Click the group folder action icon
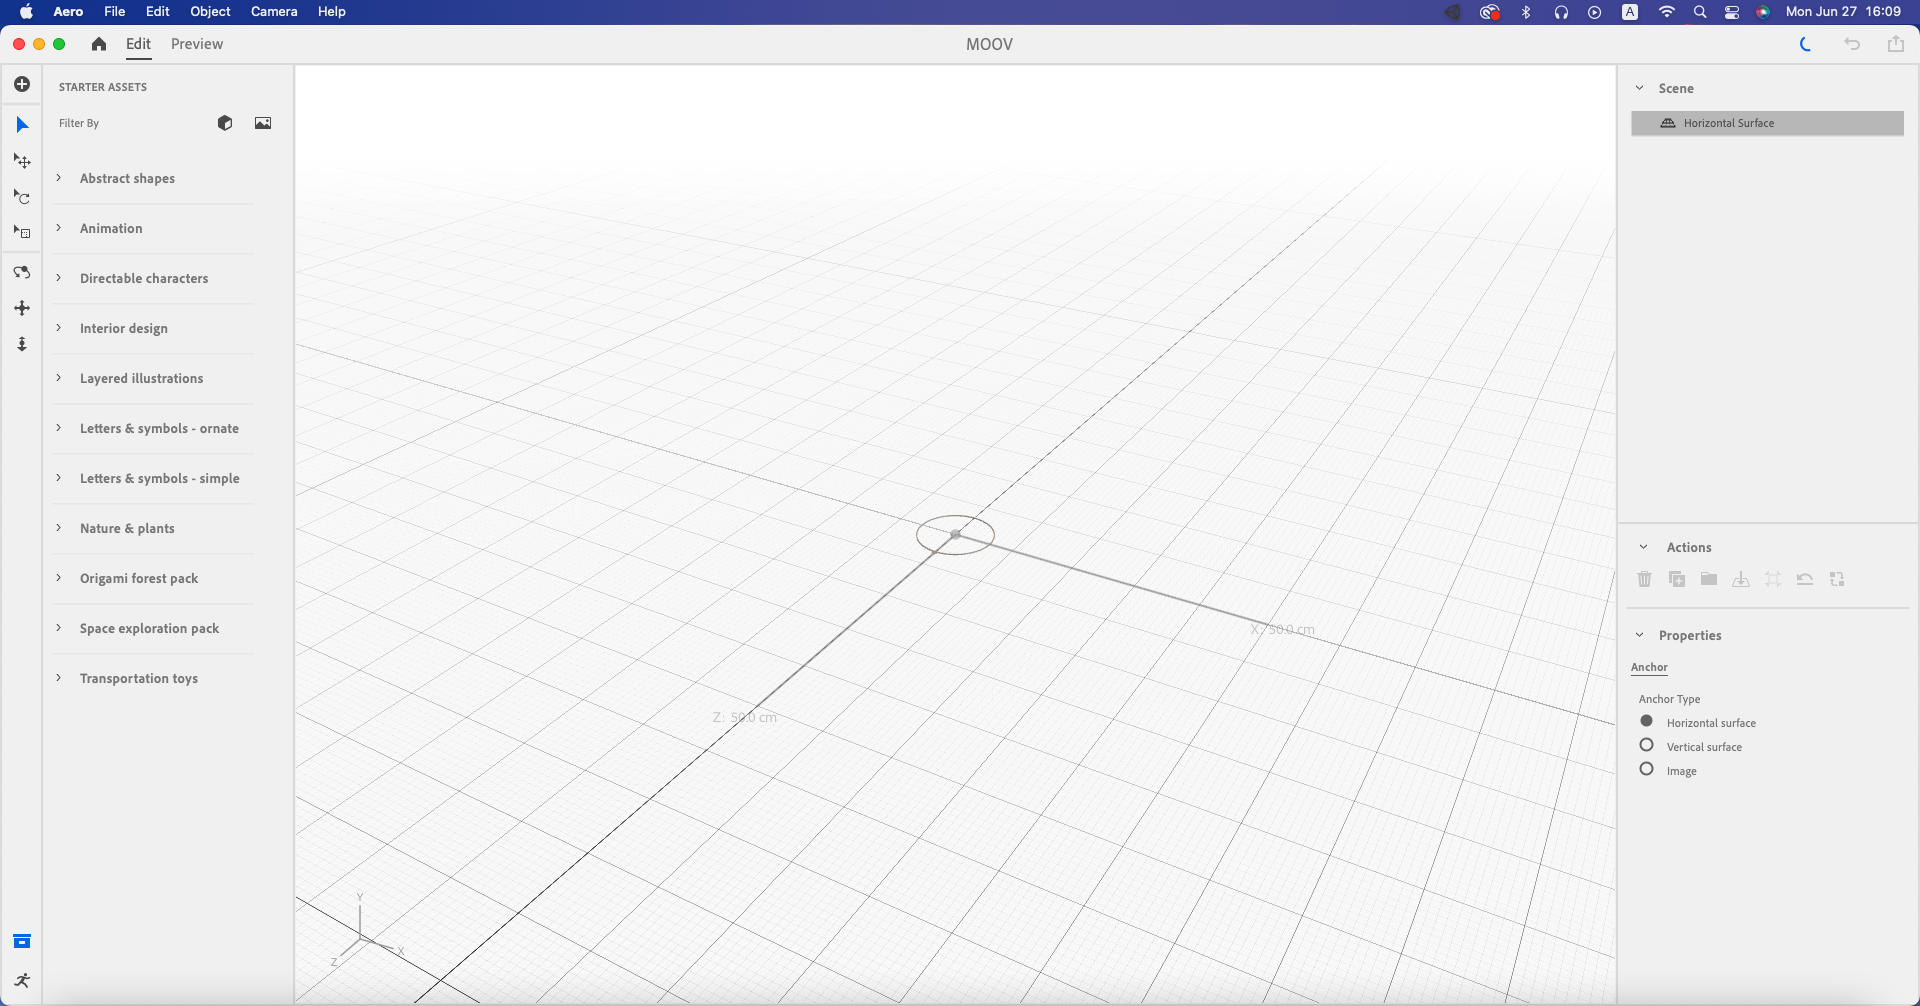 coord(1709,579)
